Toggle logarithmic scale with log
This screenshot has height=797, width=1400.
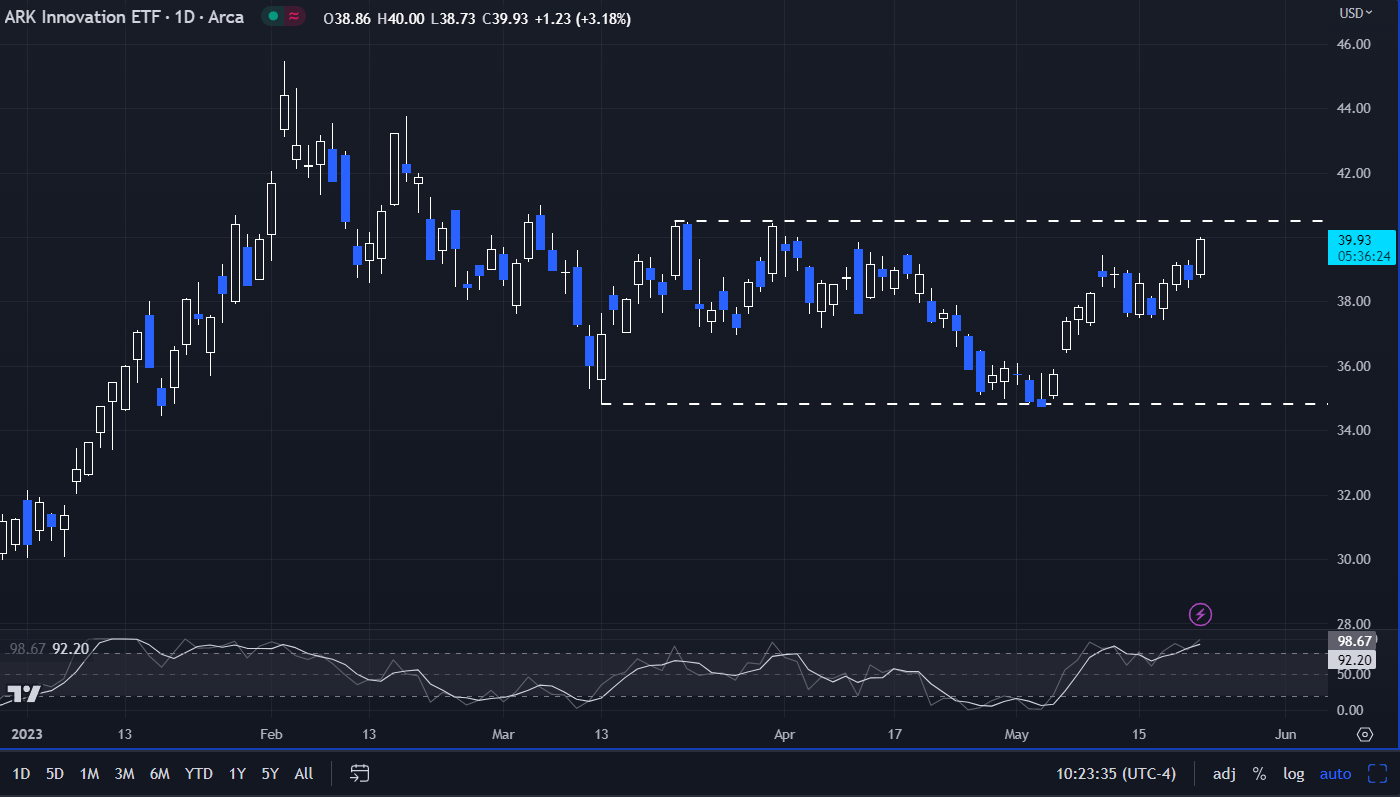point(1294,773)
